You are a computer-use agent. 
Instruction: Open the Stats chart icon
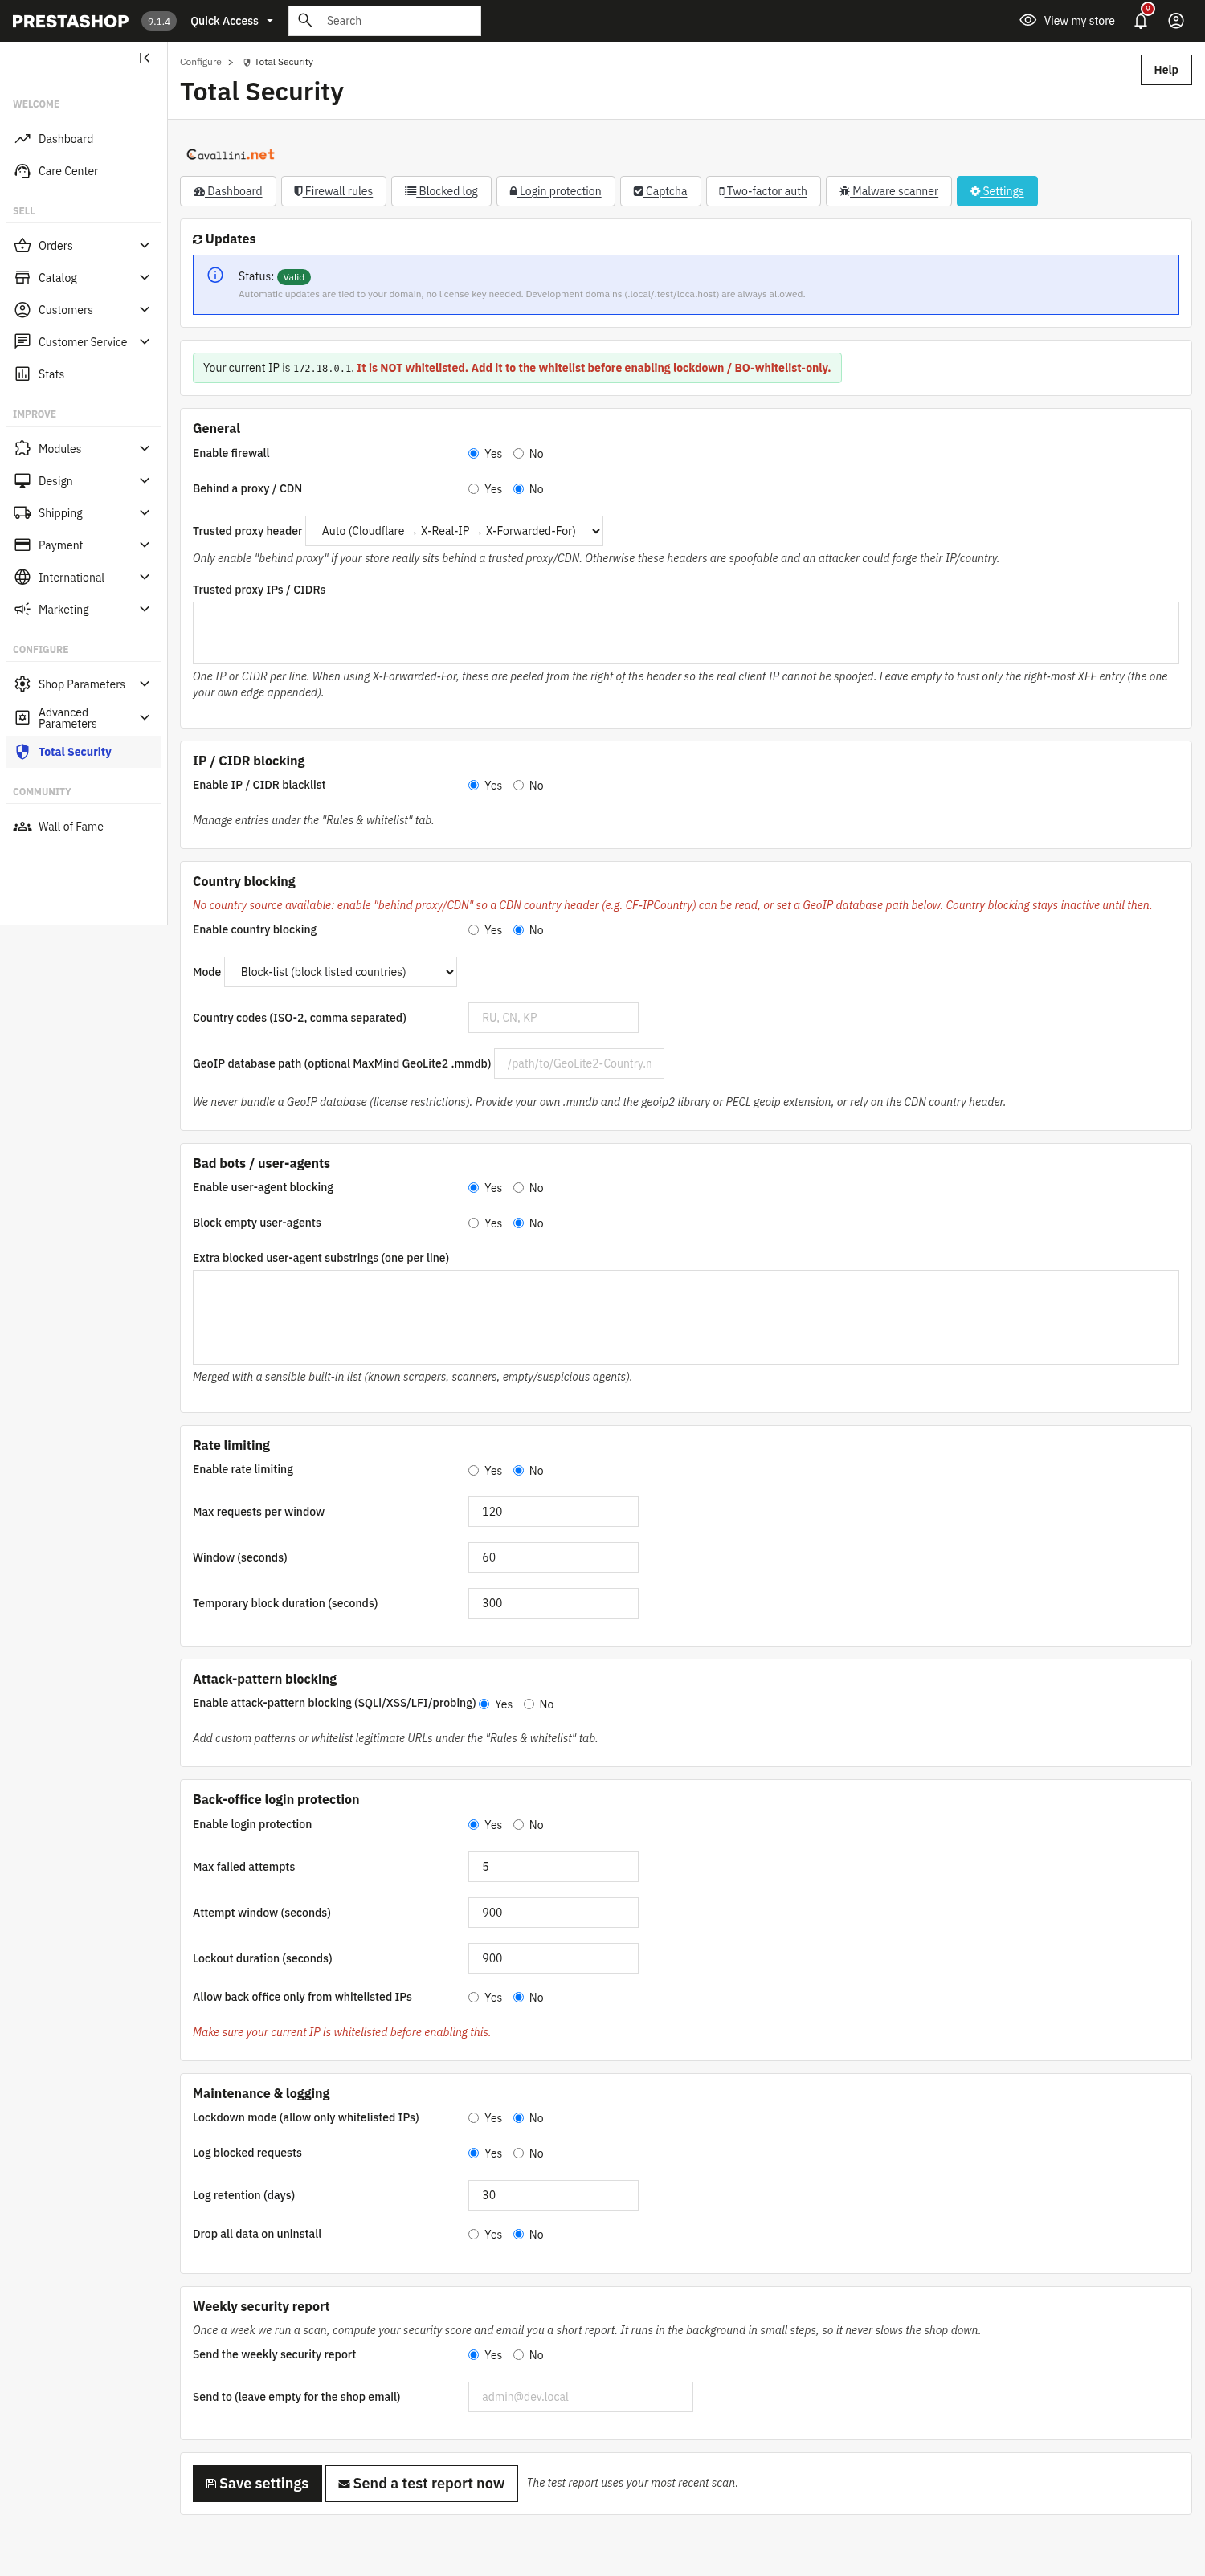coord(22,374)
